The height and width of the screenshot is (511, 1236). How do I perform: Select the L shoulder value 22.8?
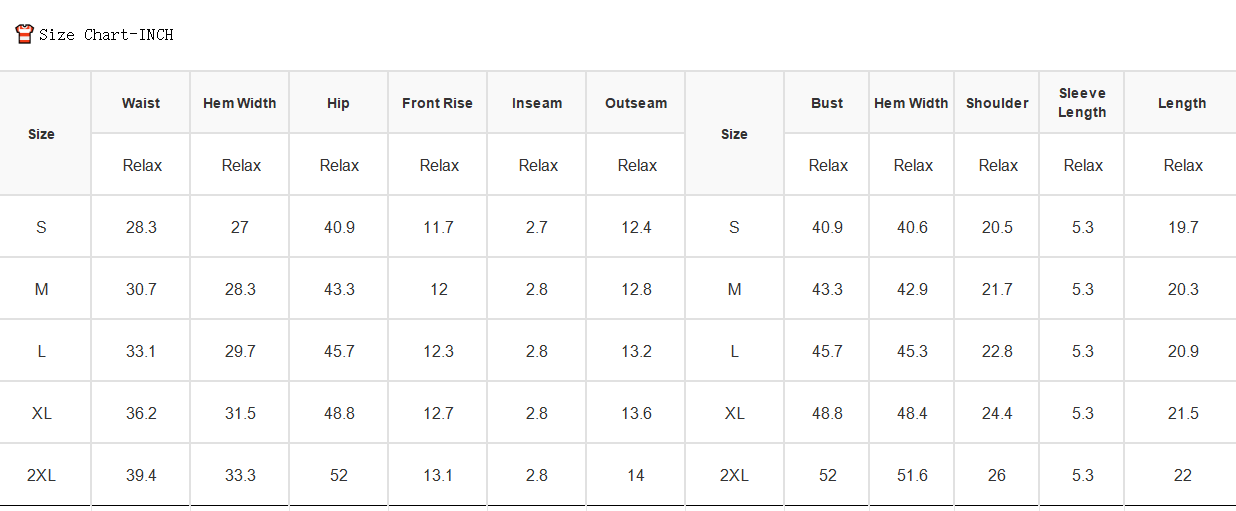[997, 351]
